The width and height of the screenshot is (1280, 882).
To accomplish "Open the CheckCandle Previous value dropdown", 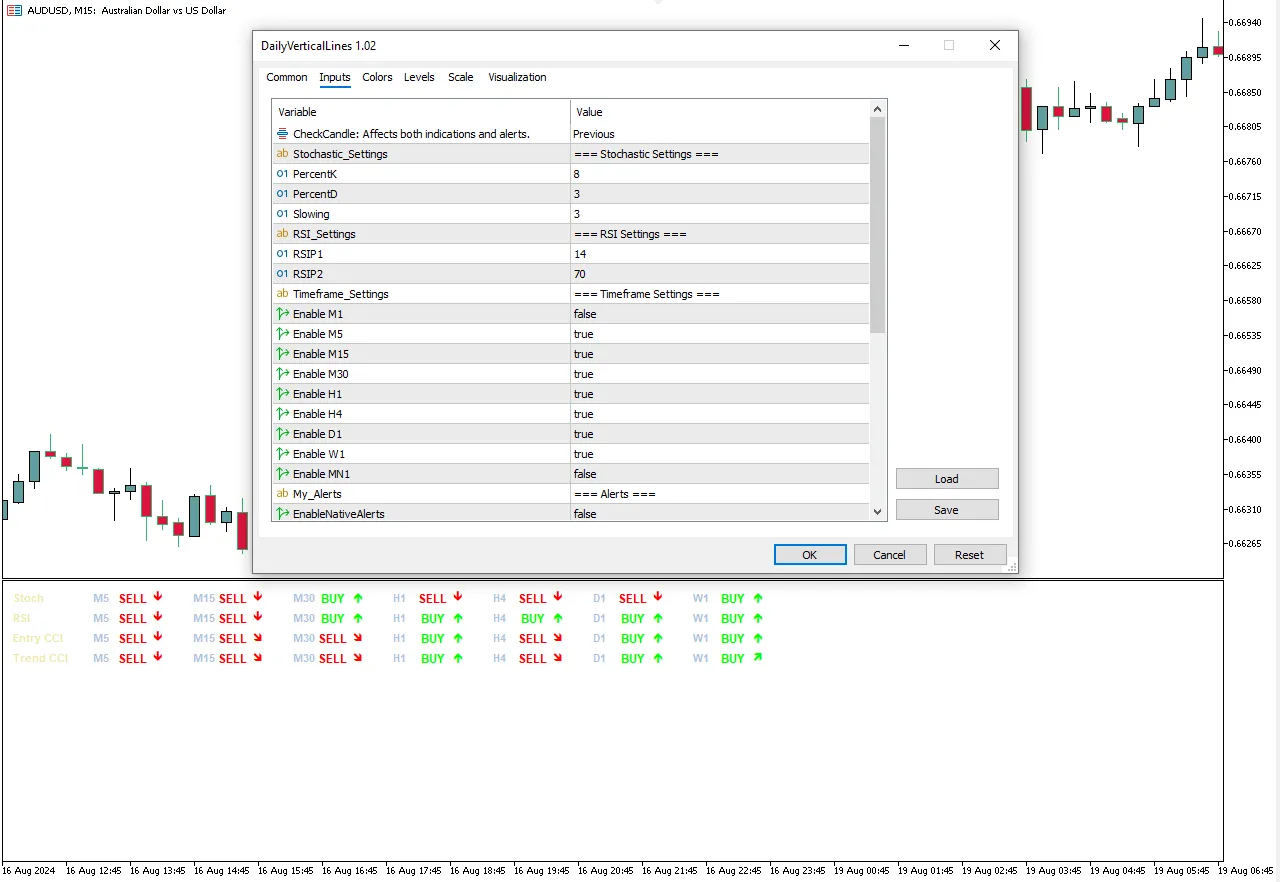I will pos(718,134).
